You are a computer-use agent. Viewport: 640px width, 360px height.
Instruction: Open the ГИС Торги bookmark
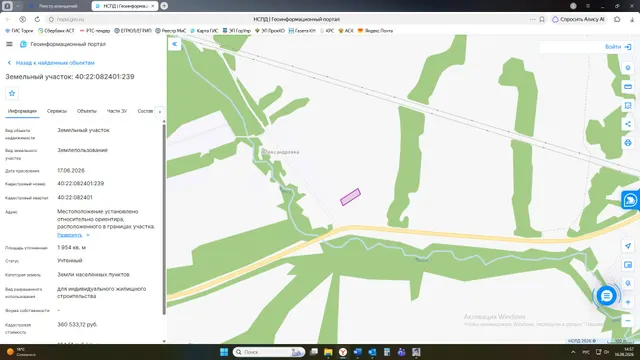pos(19,31)
